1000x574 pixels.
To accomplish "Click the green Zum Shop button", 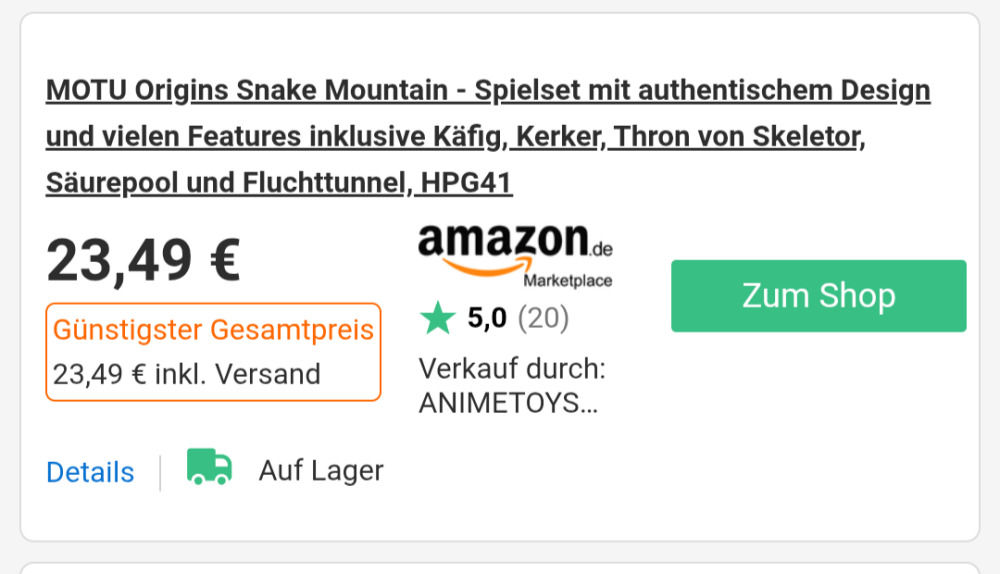I will [818, 296].
